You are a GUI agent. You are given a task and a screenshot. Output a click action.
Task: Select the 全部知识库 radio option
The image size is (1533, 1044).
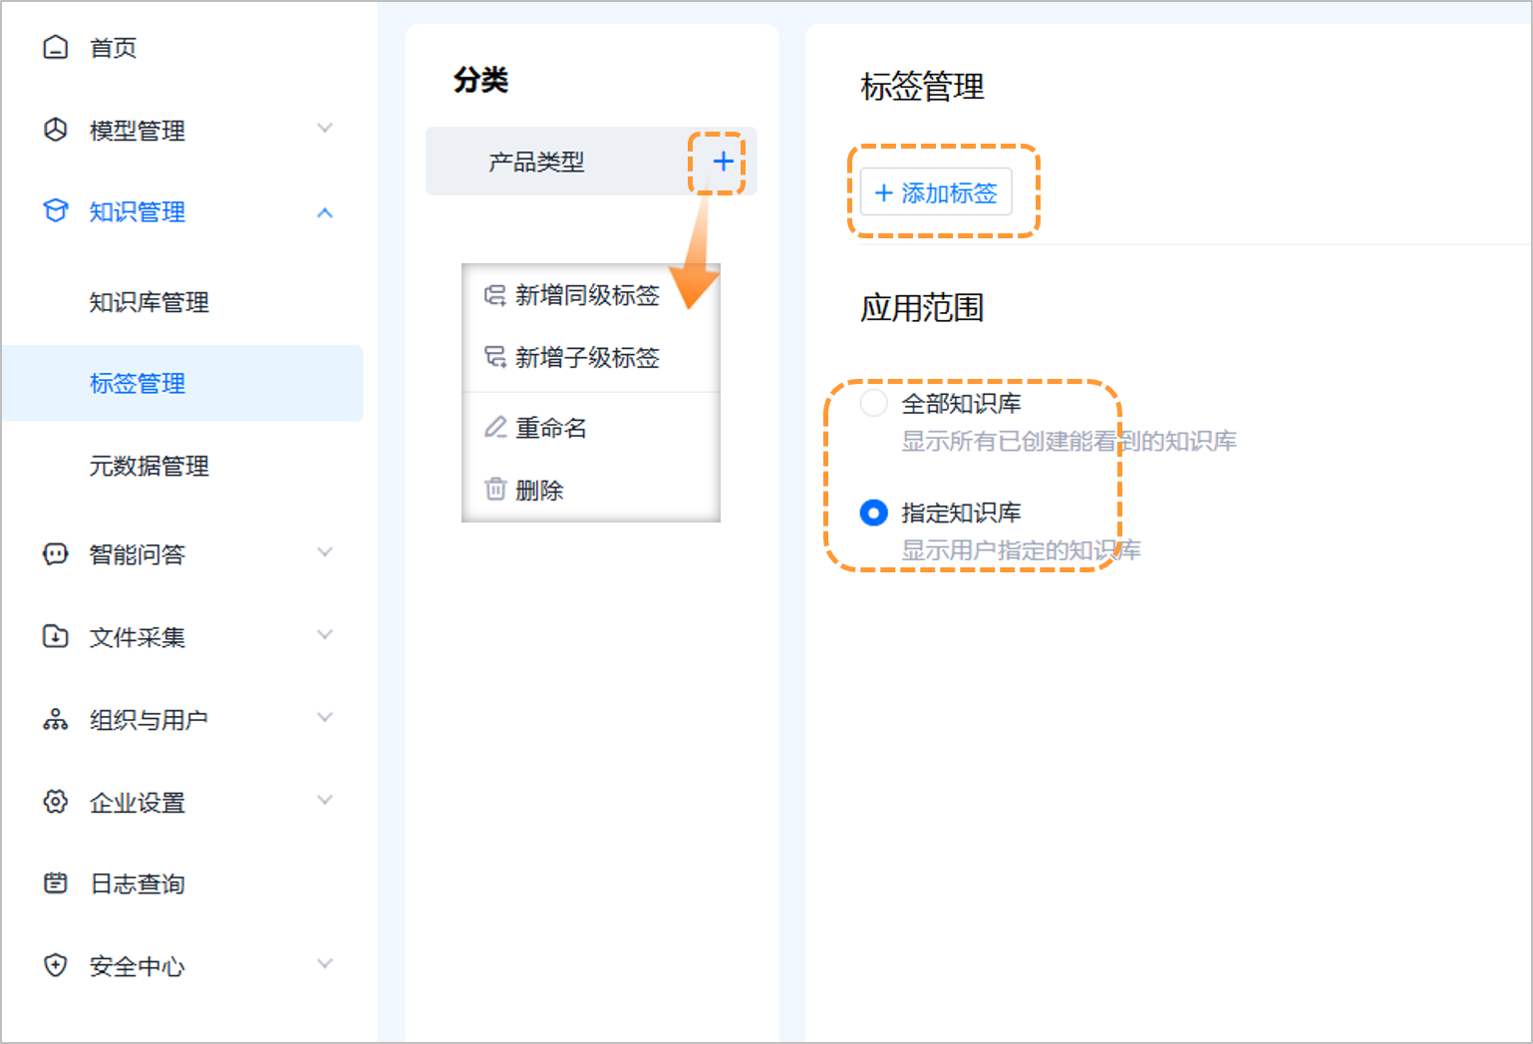tap(874, 403)
